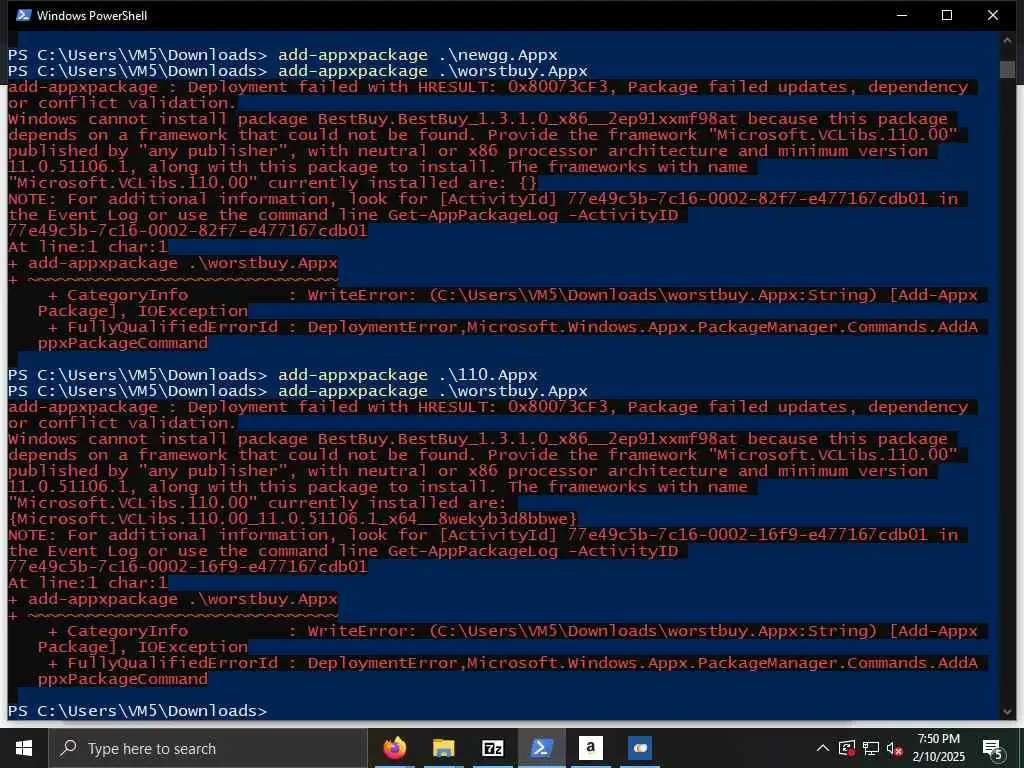Screen dimensions: 1024x768
Task: Click the taskbar search box
Action: [x=208, y=748]
